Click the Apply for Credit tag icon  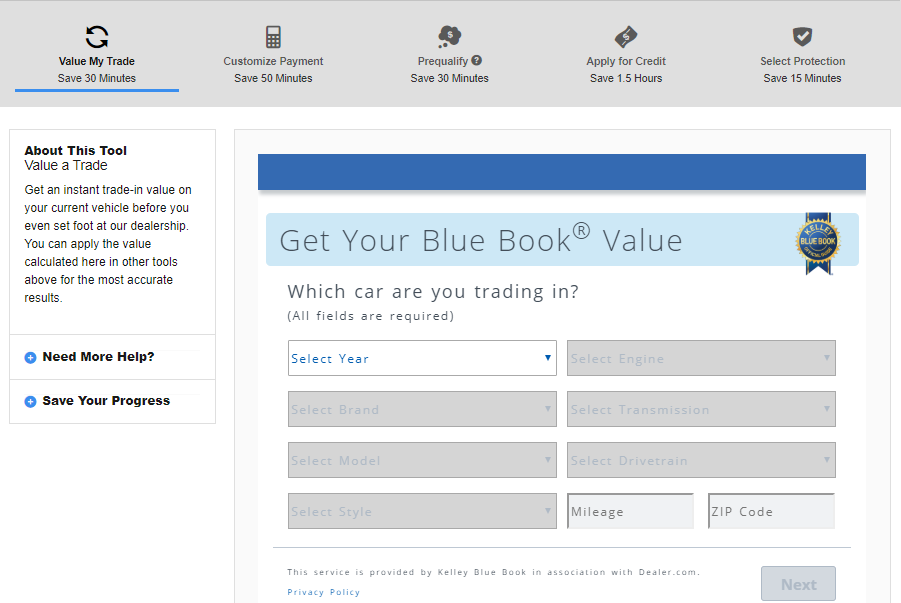626,37
